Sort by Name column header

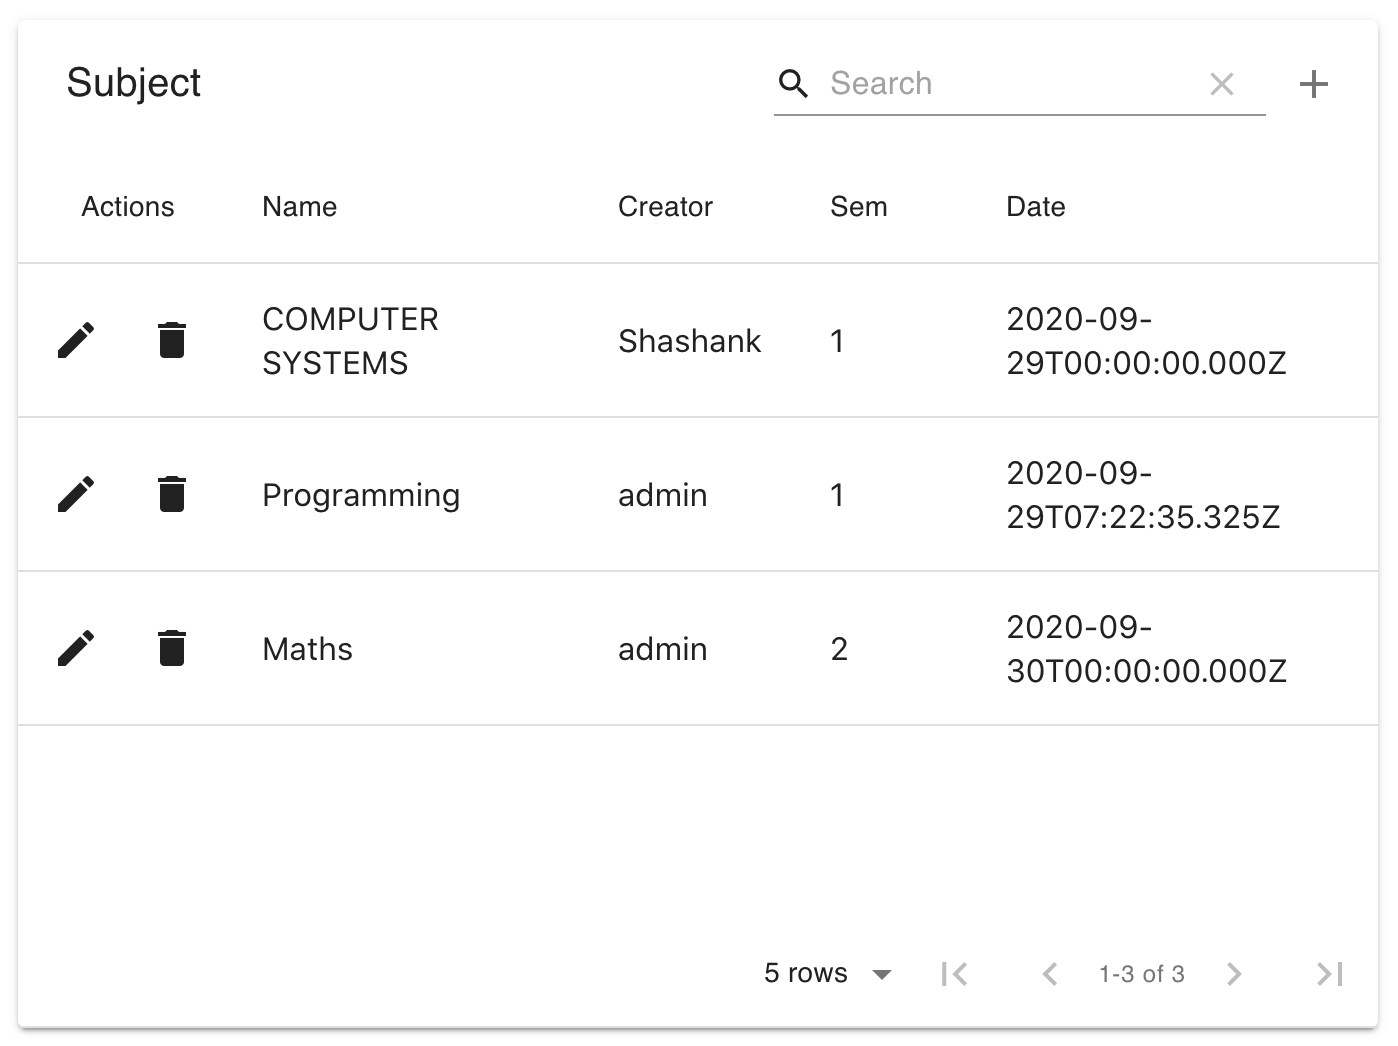(299, 207)
